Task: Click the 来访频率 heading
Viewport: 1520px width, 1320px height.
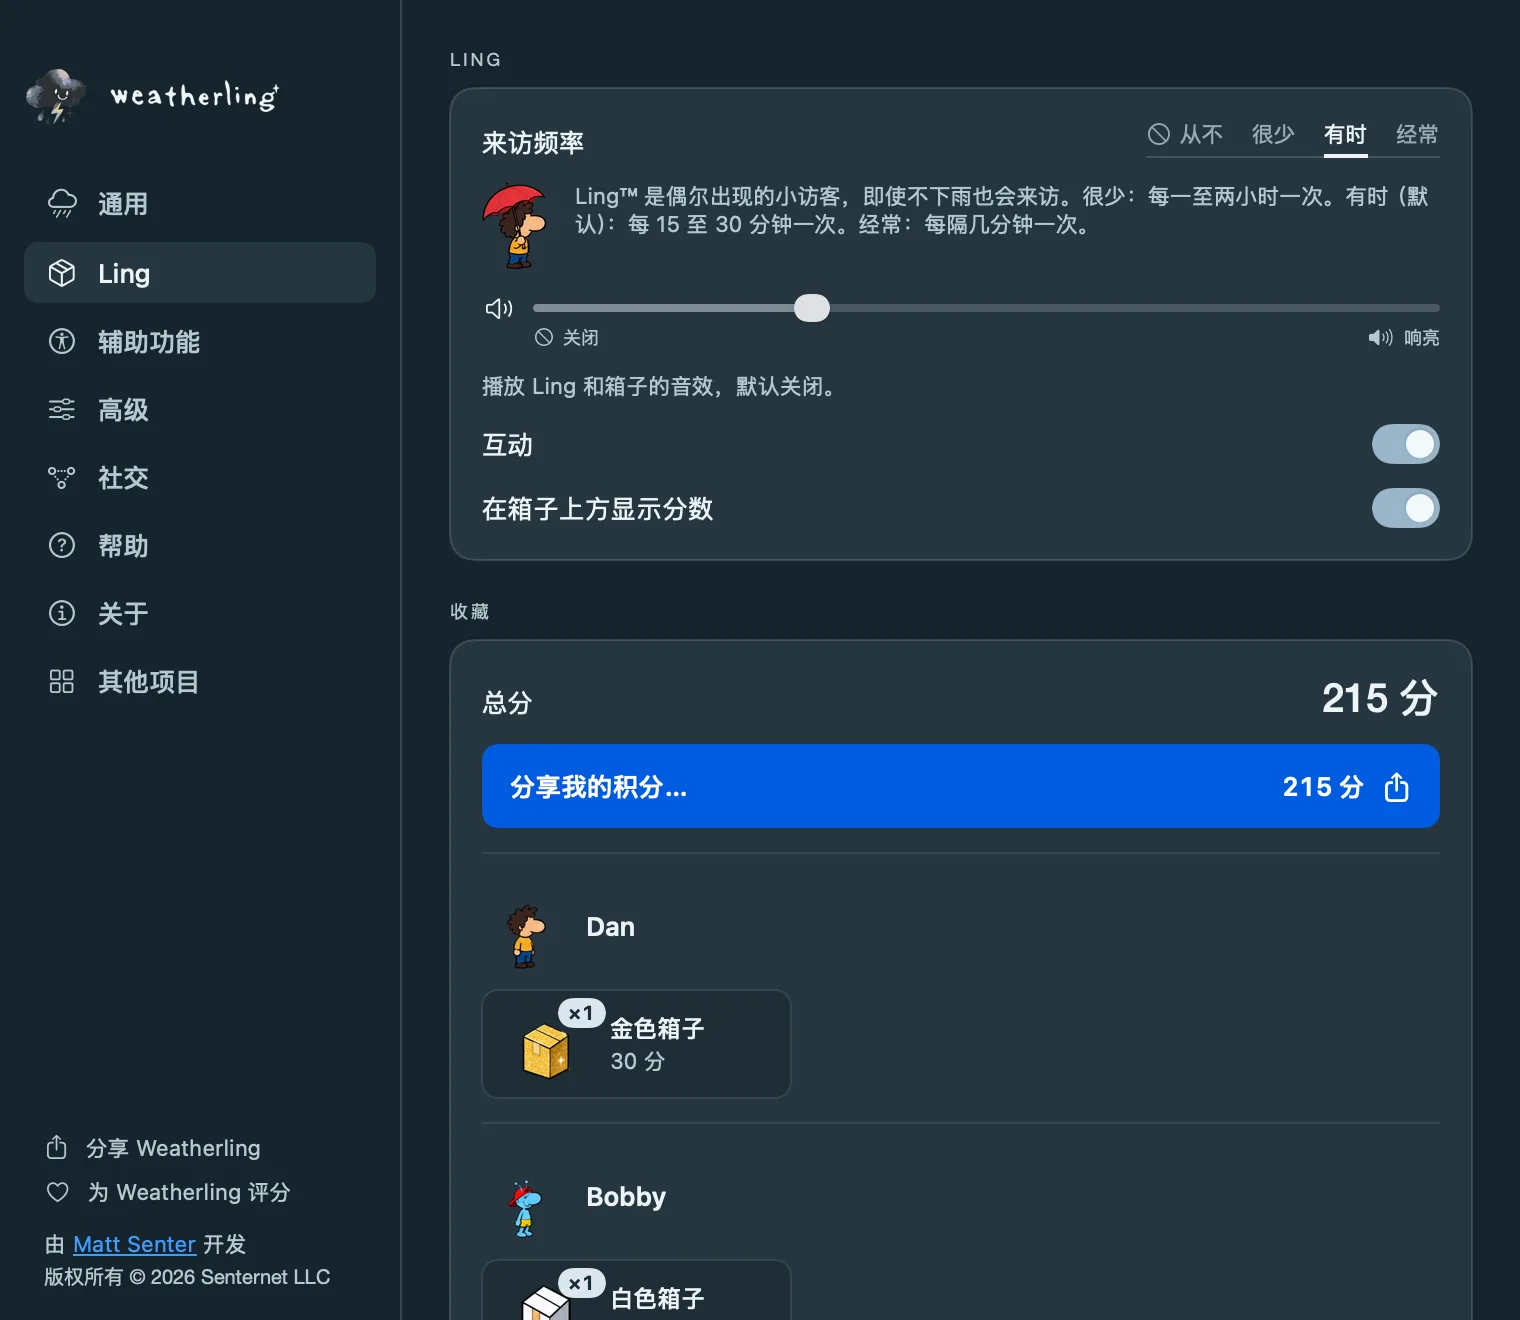Action: 533,143
